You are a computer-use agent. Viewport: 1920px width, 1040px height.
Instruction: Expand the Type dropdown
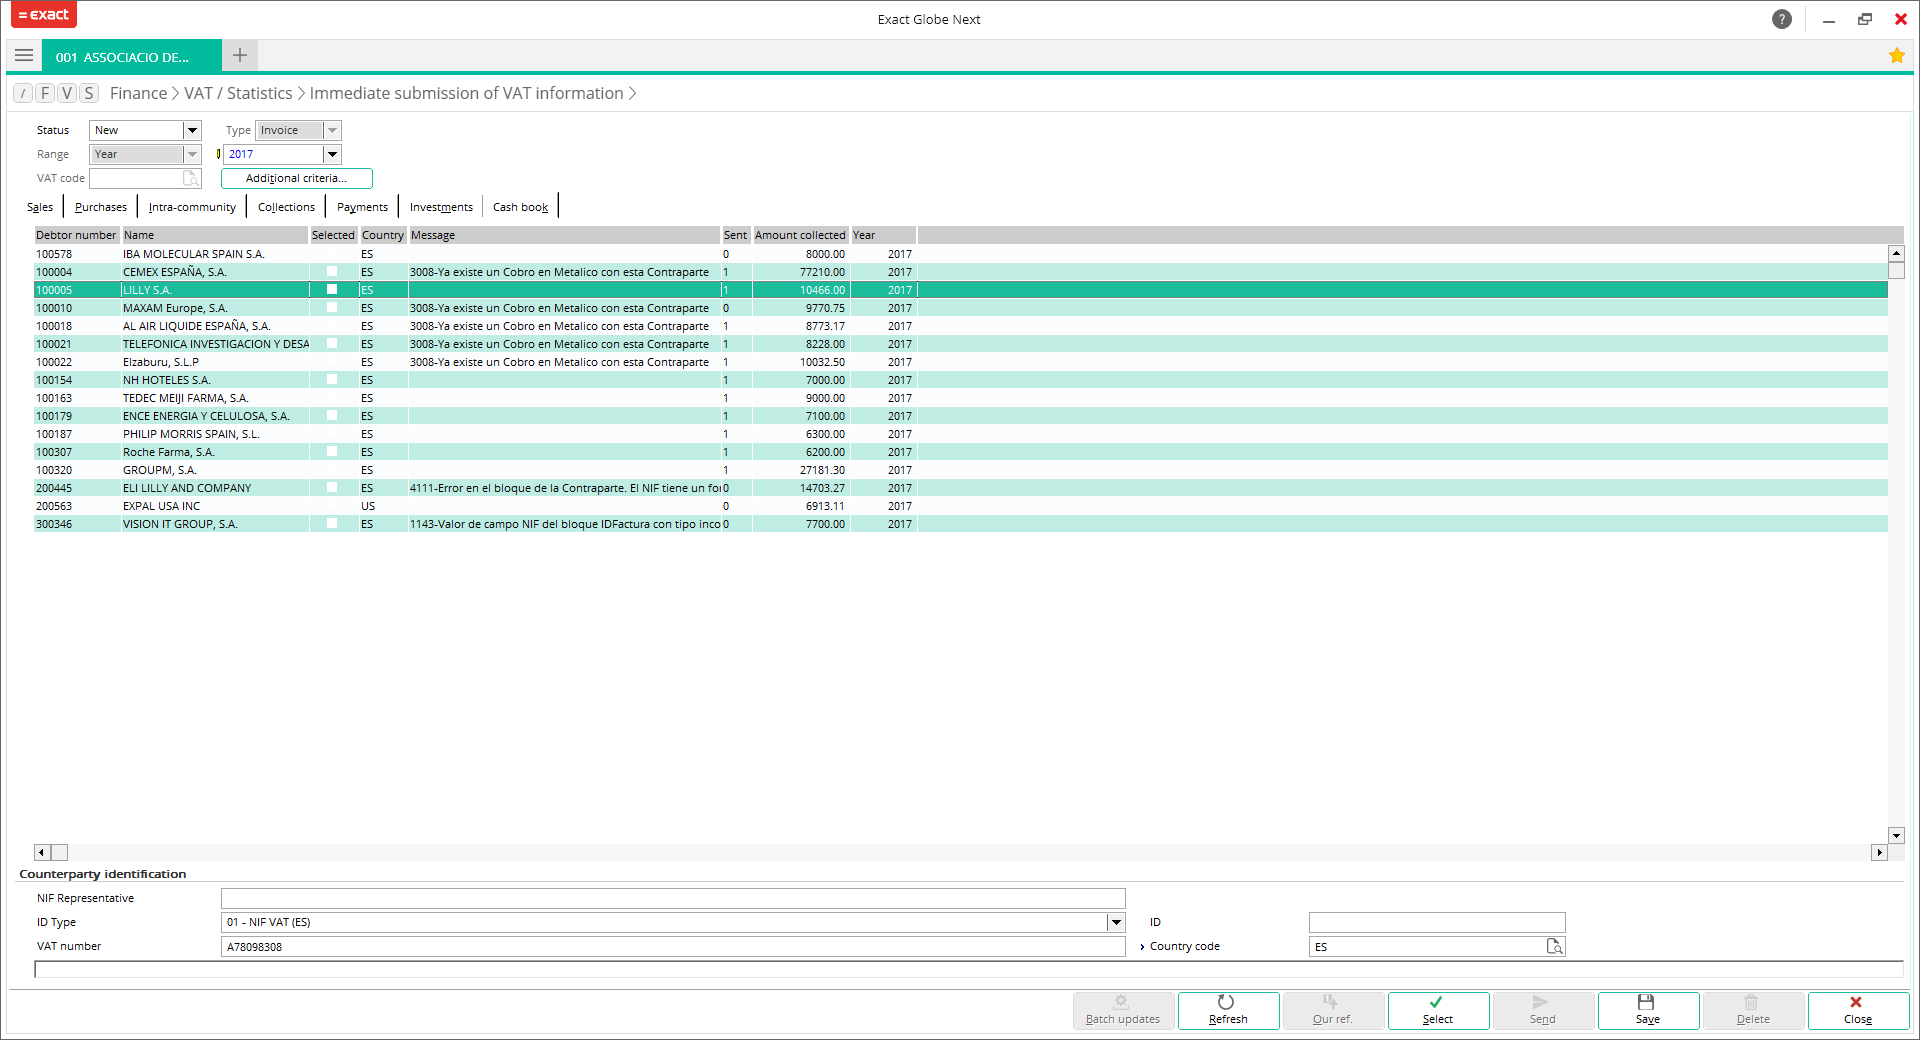click(332, 130)
